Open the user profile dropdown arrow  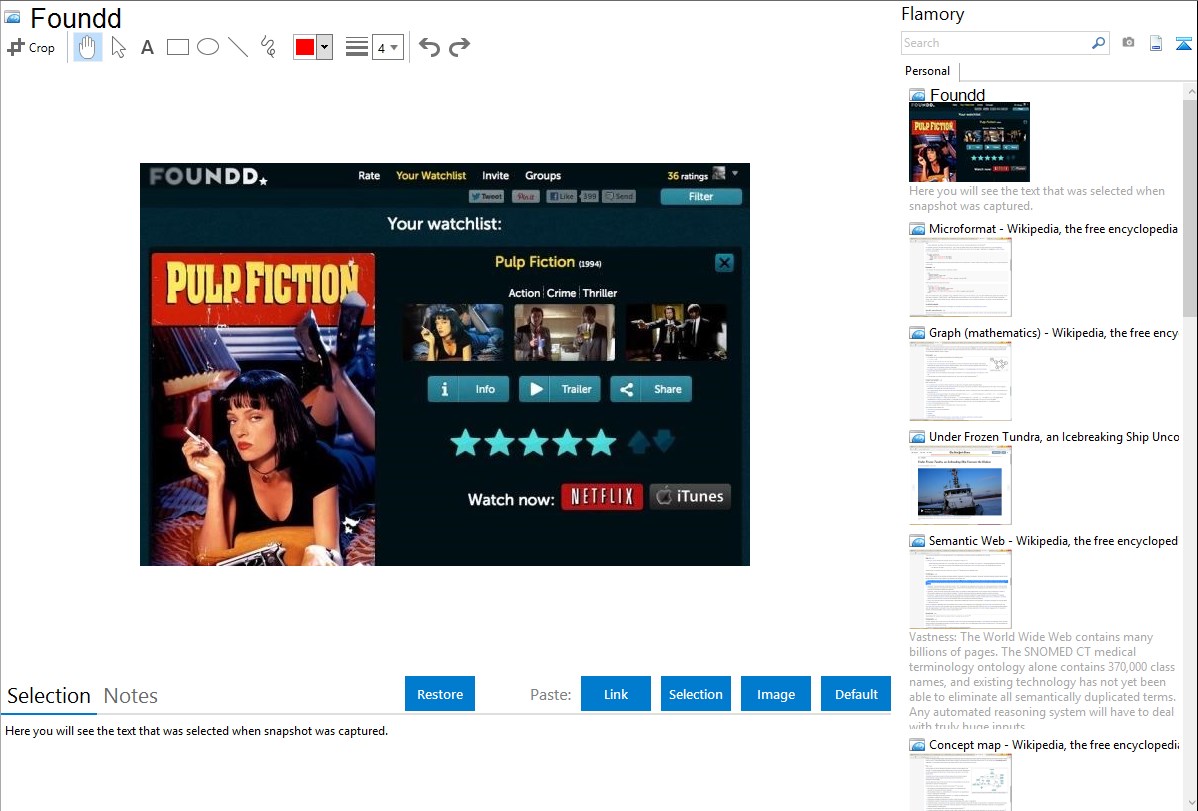tap(735, 174)
